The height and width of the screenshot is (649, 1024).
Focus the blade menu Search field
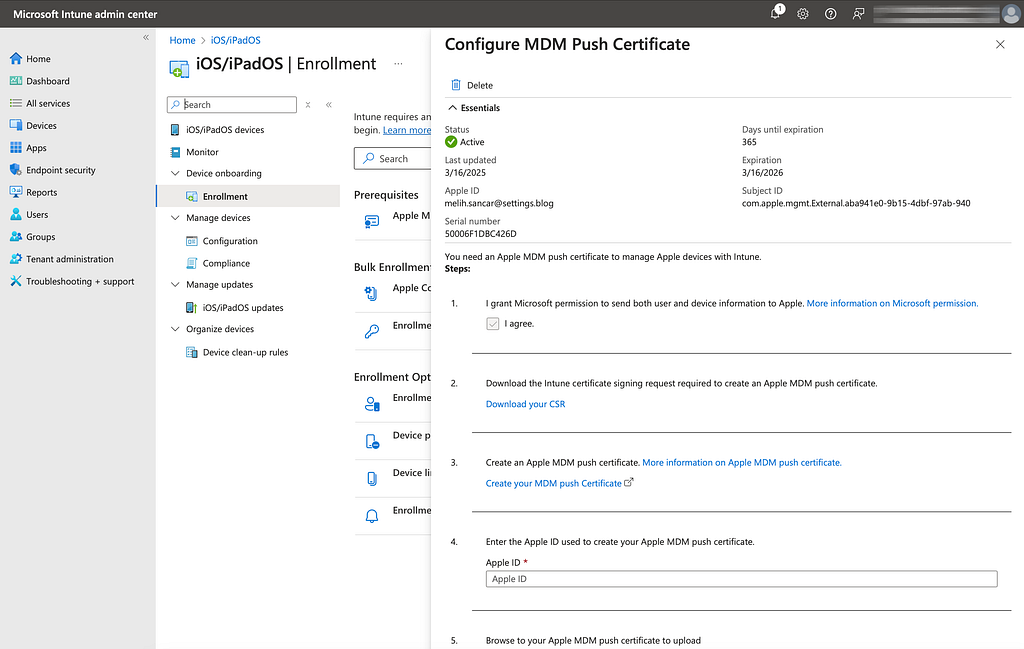click(x=232, y=104)
